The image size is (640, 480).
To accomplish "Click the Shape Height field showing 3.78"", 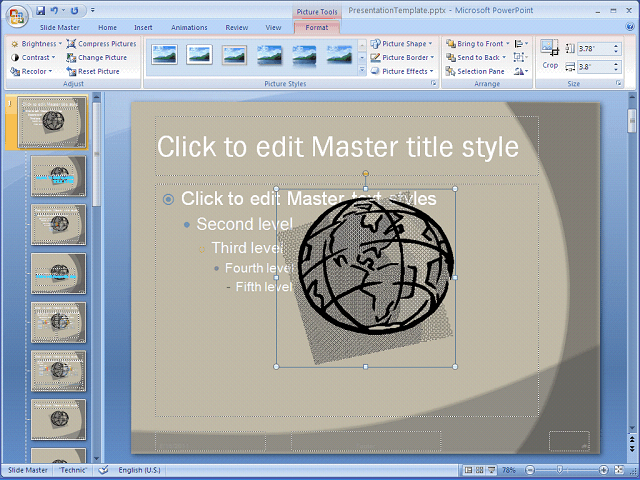I will (595, 49).
